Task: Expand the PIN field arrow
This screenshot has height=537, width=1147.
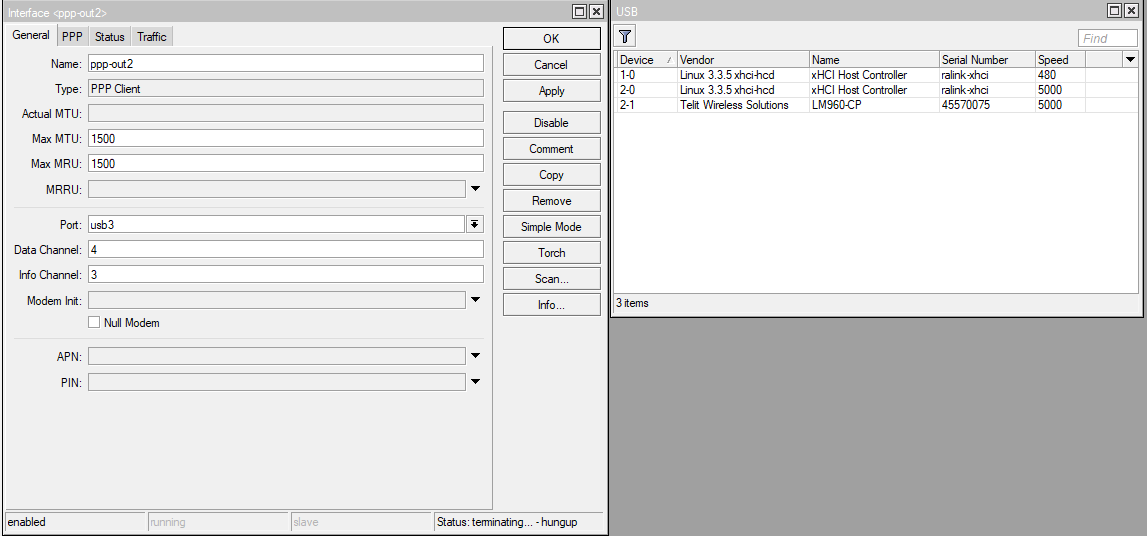Action: point(475,382)
